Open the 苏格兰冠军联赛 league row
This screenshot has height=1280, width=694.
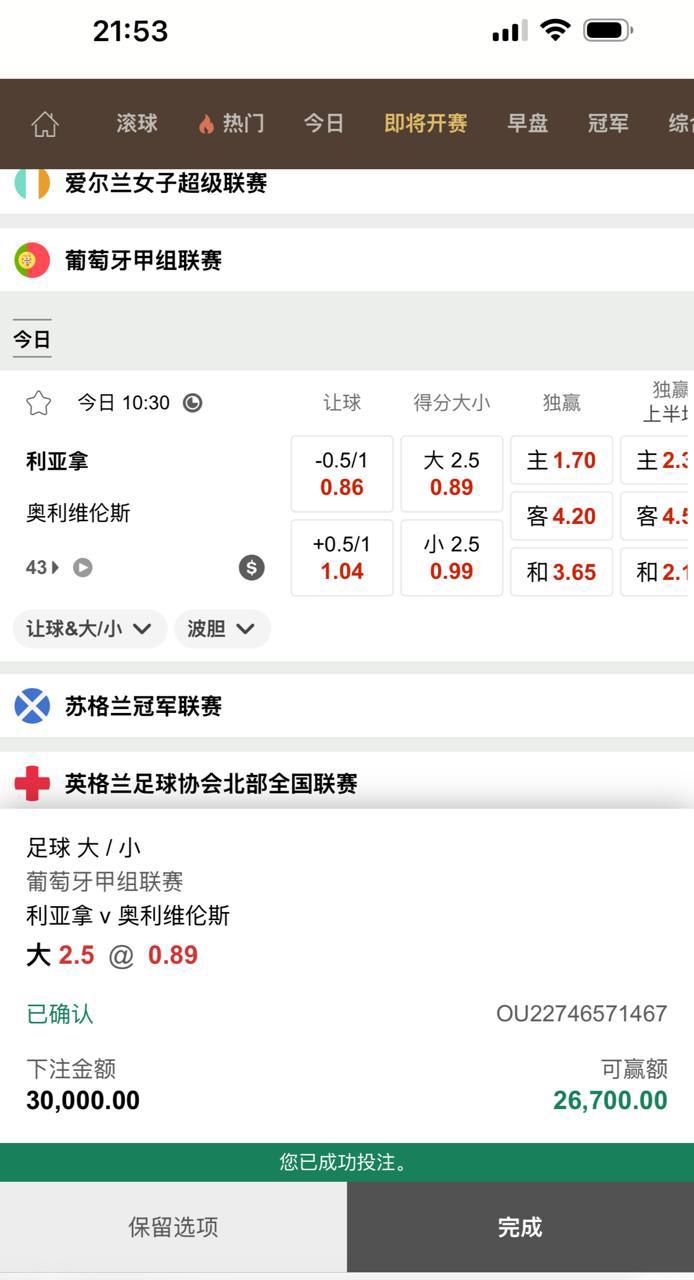[x=143, y=706]
